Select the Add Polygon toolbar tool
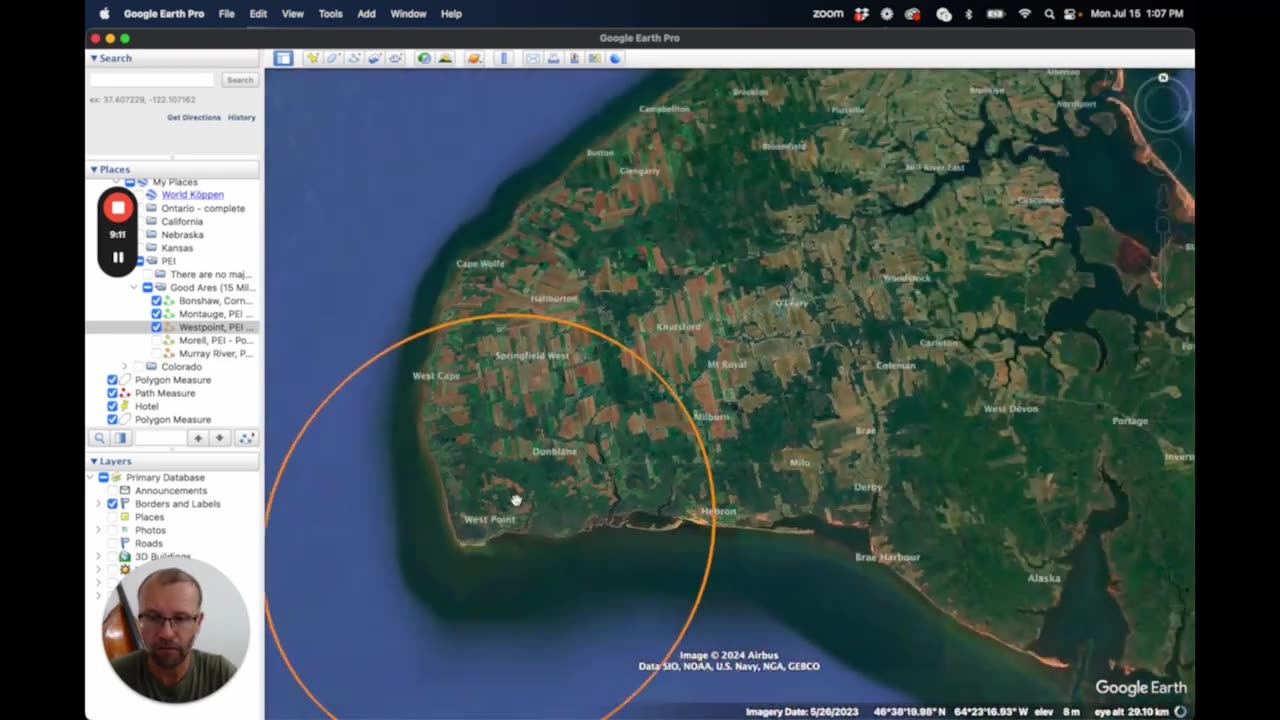Image resolution: width=1280 pixels, height=720 pixels. 333,58
